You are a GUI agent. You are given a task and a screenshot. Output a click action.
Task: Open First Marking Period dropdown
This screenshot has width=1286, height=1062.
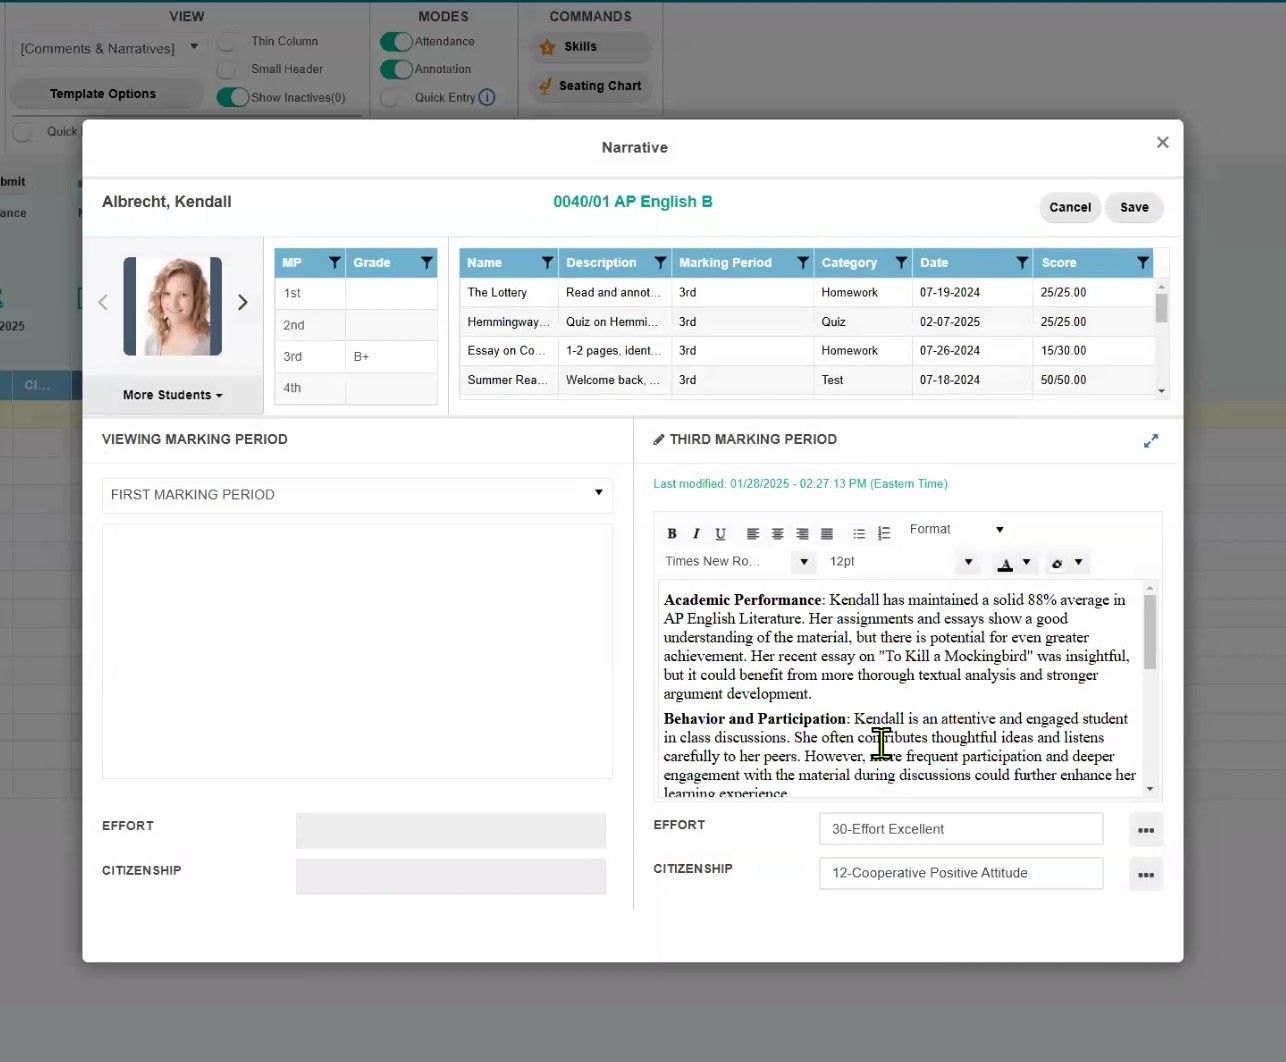click(357, 495)
